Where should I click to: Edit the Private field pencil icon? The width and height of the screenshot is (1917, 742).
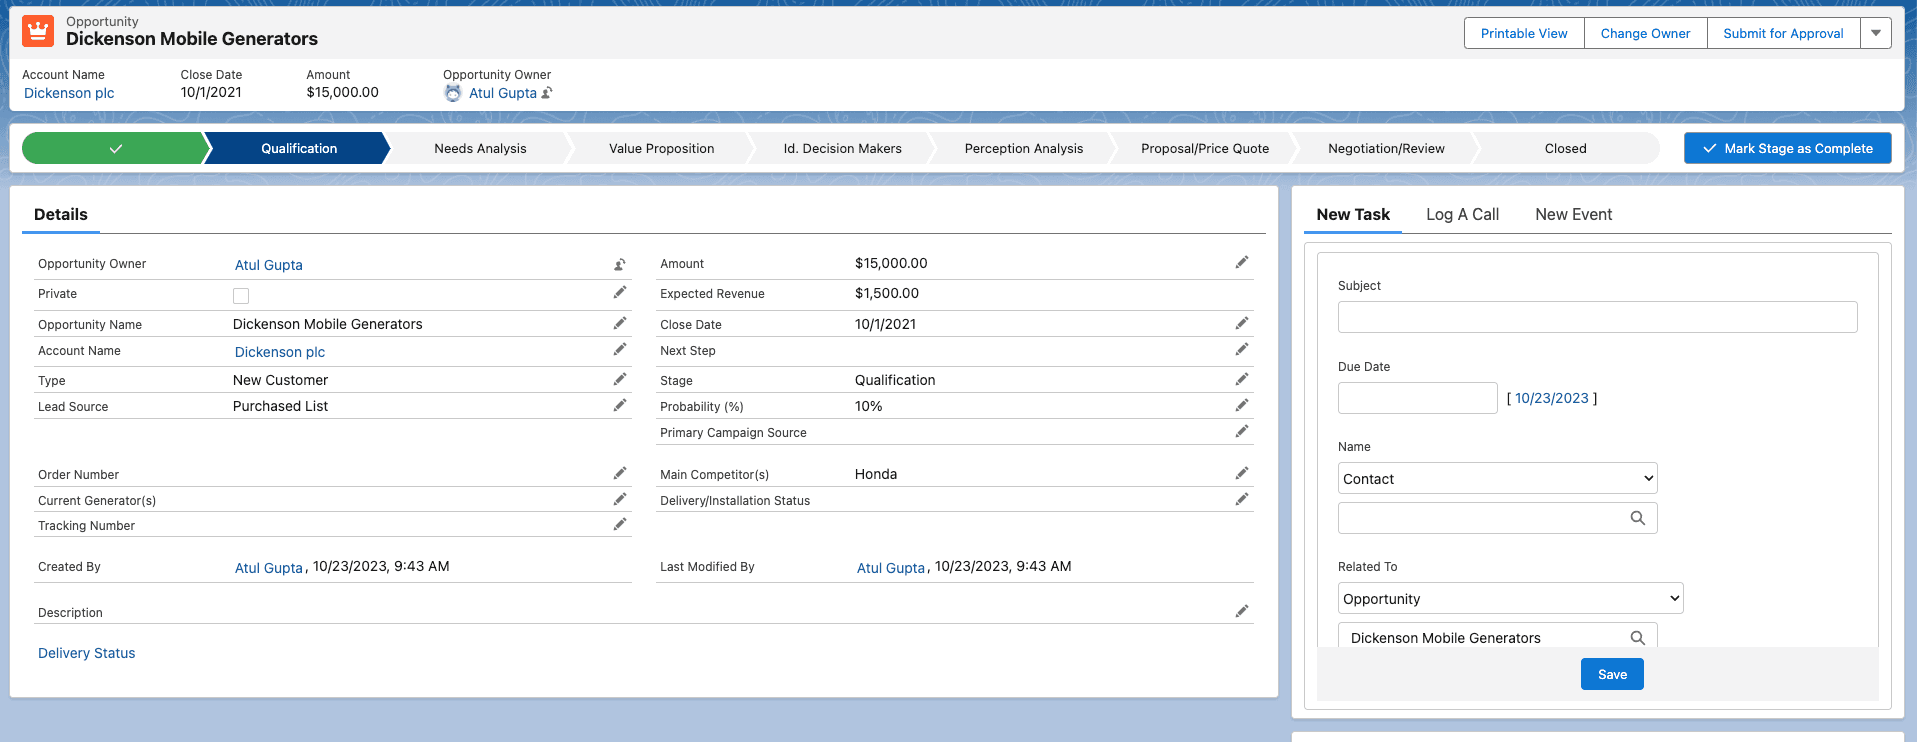[x=620, y=292]
